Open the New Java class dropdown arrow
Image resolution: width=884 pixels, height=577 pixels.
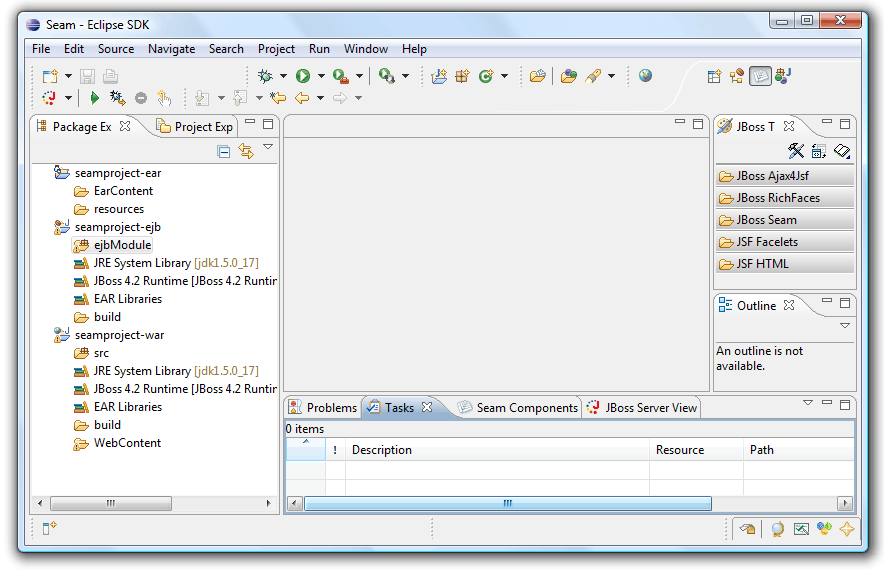pos(505,76)
